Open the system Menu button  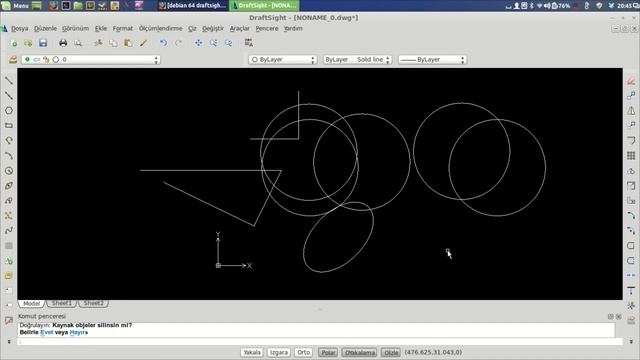(15, 6)
